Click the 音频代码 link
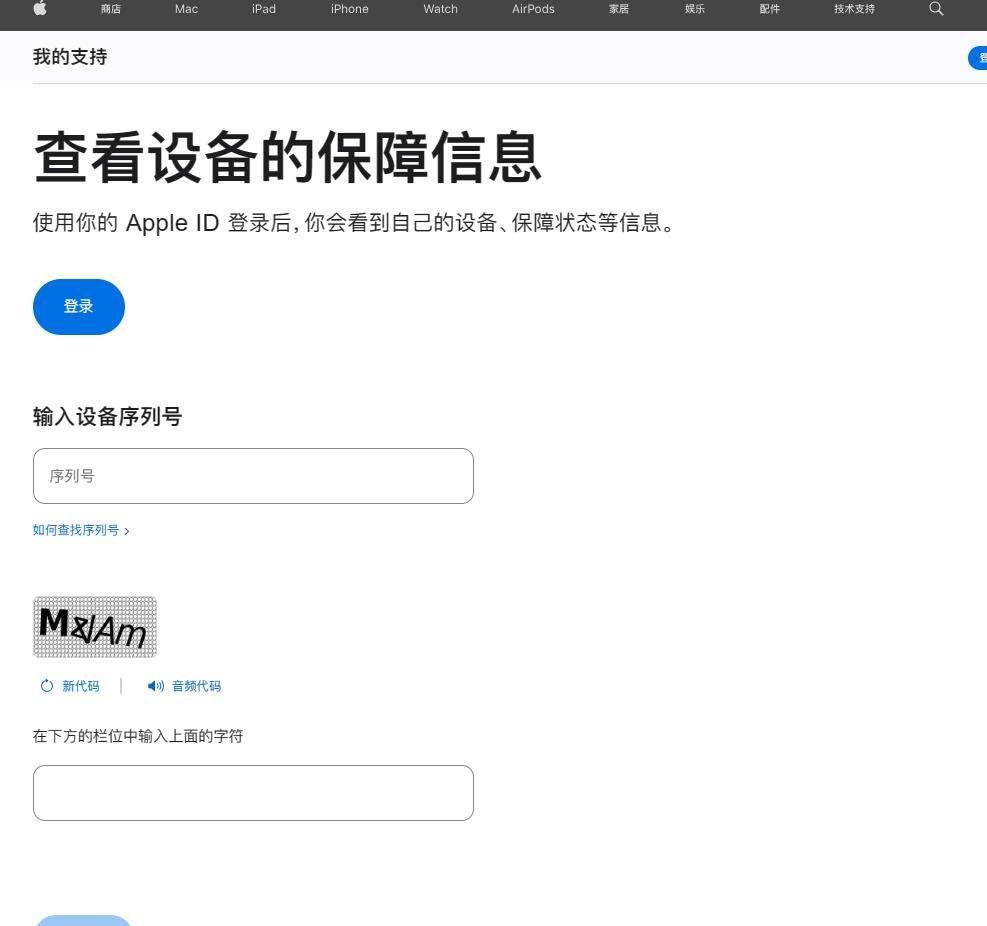Viewport: 987px width, 926px height. pyautogui.click(x=196, y=686)
